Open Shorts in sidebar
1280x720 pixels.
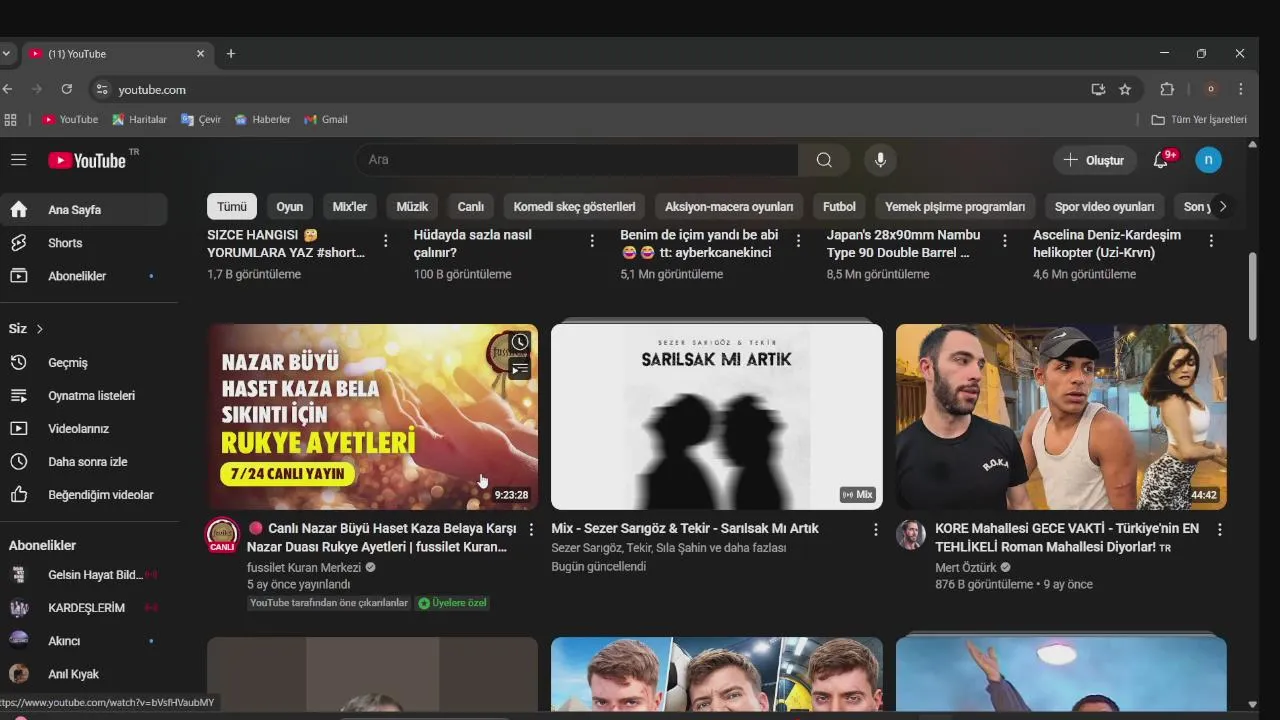(84, 243)
